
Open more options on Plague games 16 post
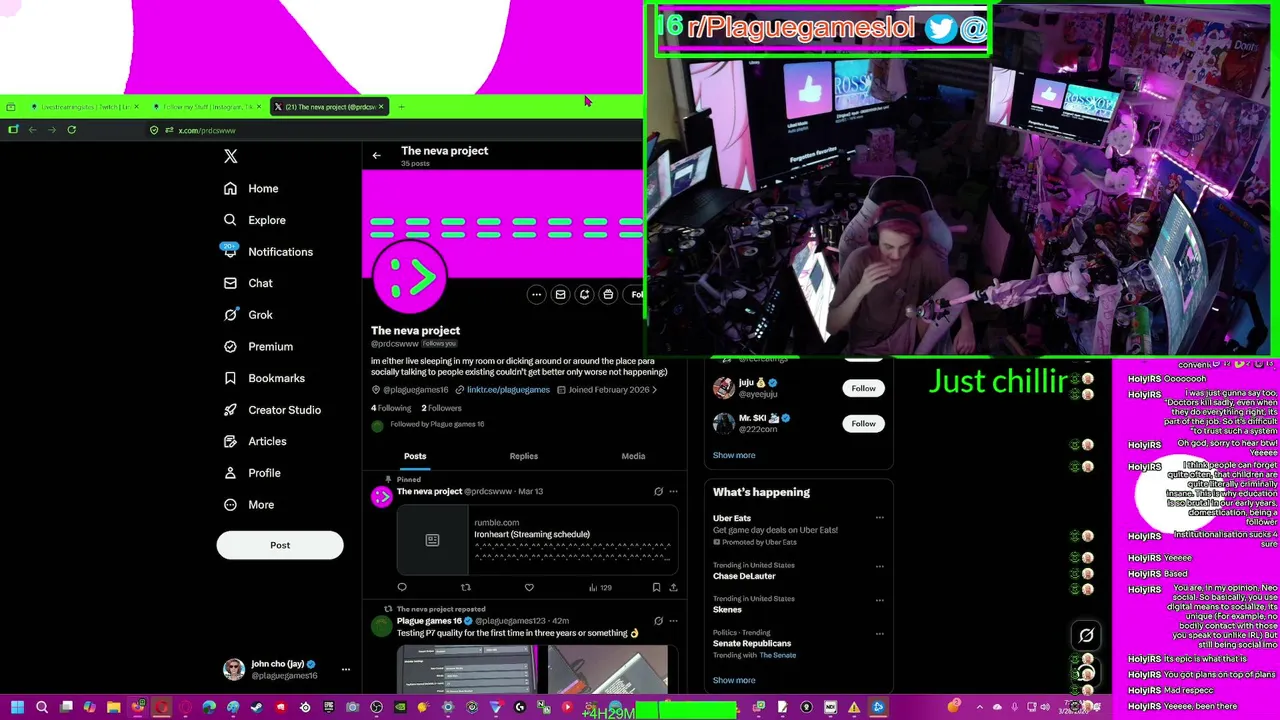pyautogui.click(x=673, y=621)
